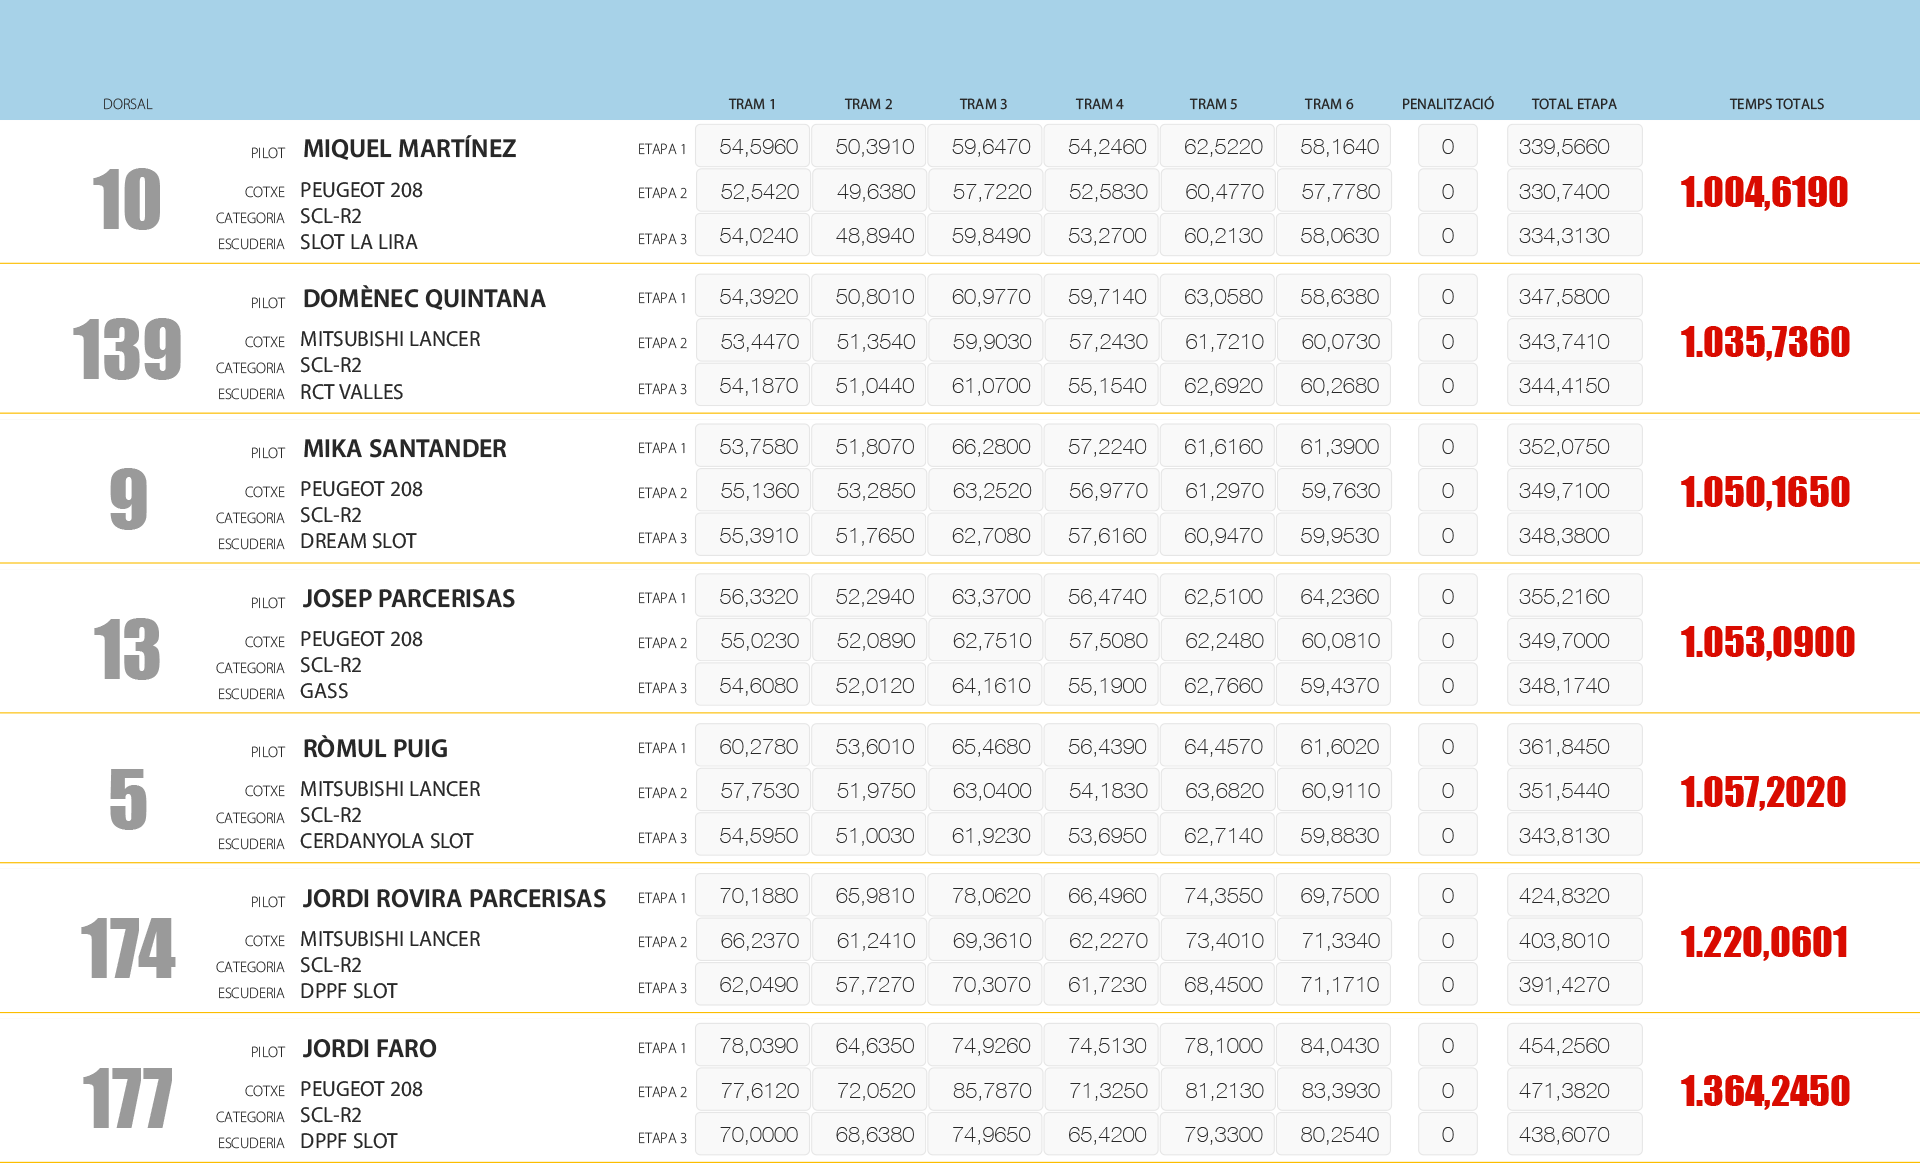Click Mika Santander's escuderia DREAM SLOT
Image resolution: width=1920 pixels, height=1168 pixels.
(358, 541)
